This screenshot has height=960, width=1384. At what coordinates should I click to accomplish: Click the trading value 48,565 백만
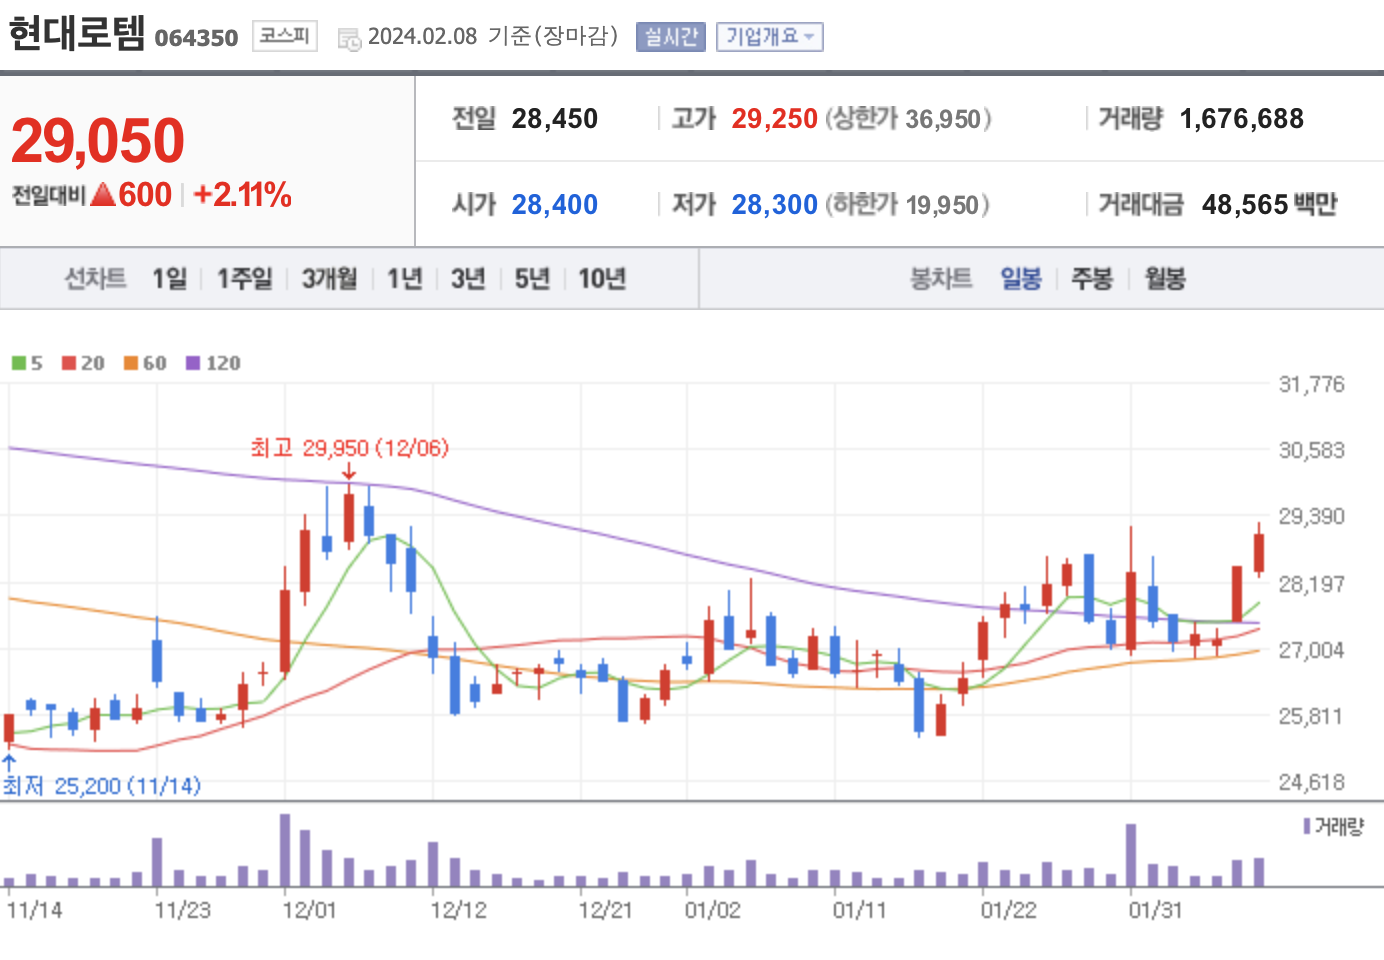1269,205
